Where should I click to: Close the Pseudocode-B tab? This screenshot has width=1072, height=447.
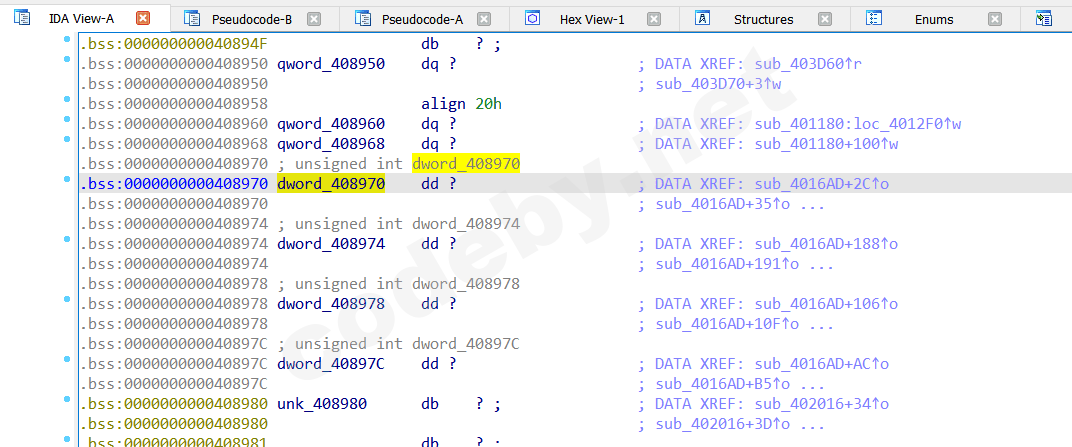(314, 19)
